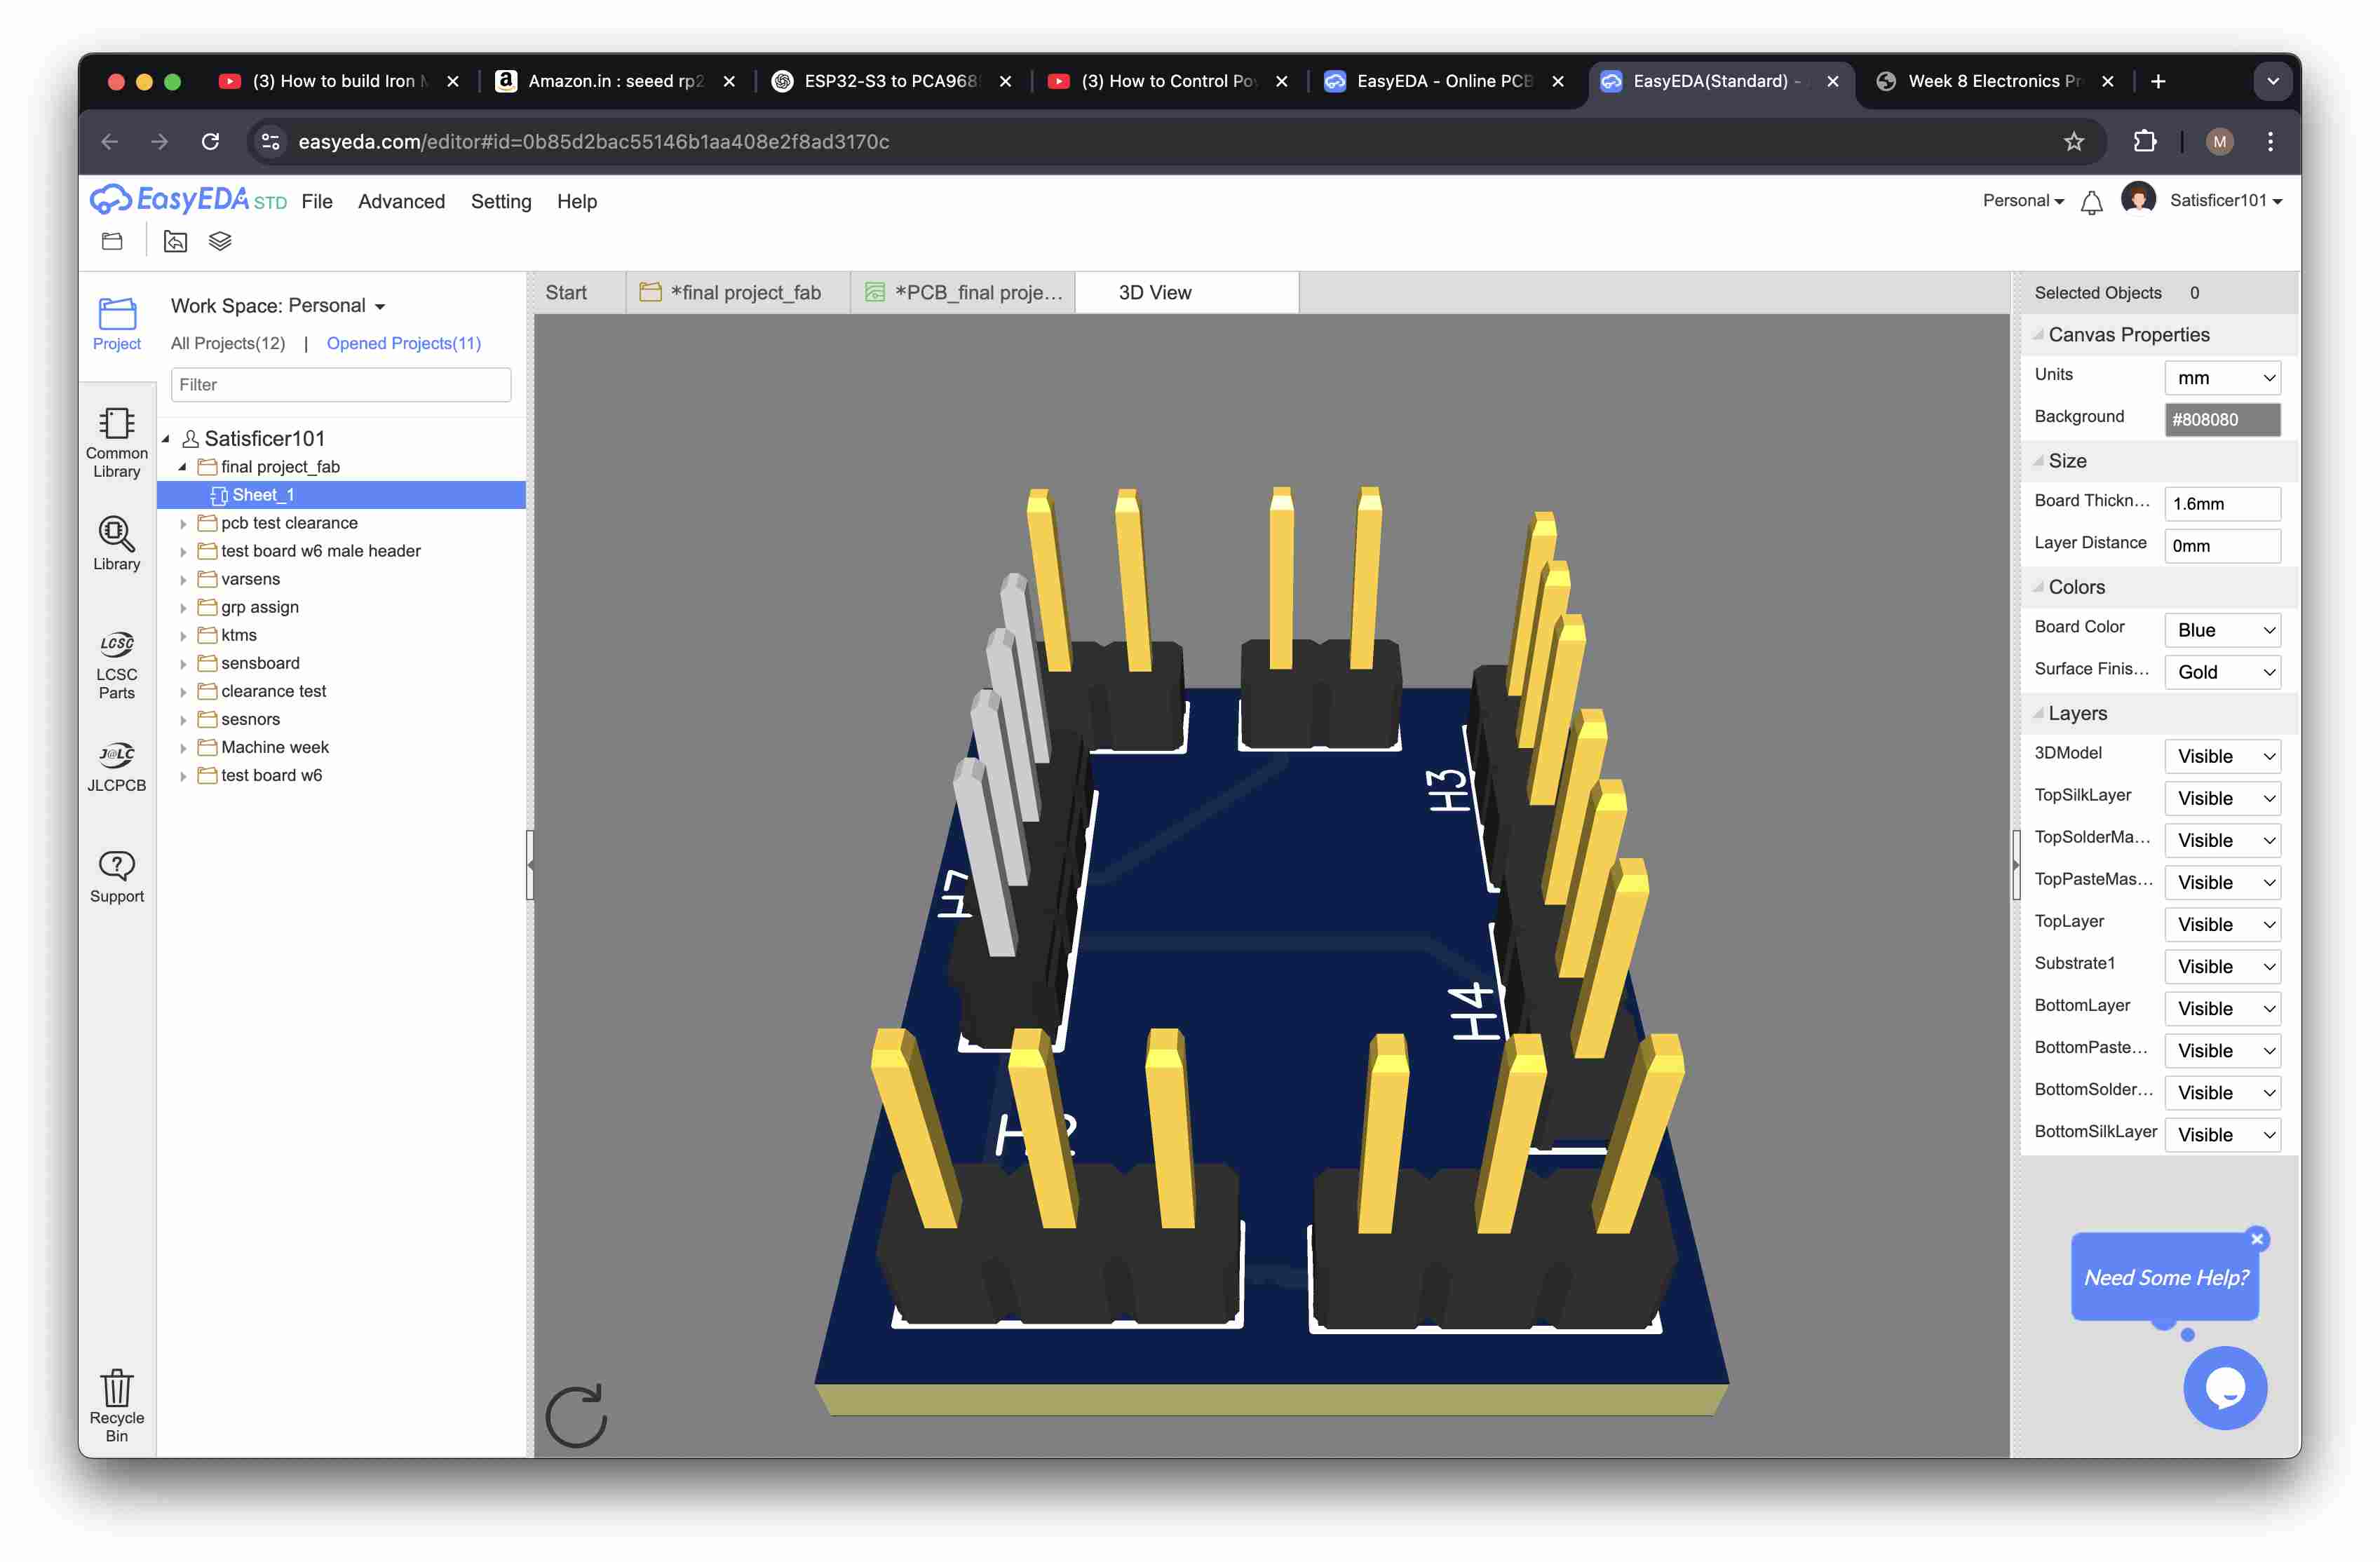Change TopPasteMask layer visibility
This screenshot has height=1562, width=2380.
[x=2223, y=882]
